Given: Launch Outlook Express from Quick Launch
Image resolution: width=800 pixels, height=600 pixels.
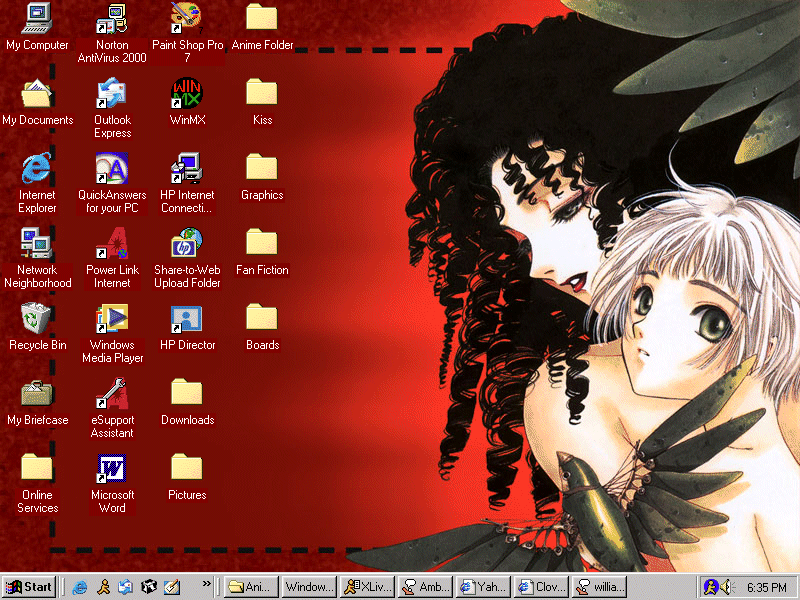Looking at the screenshot, I should tap(126, 587).
